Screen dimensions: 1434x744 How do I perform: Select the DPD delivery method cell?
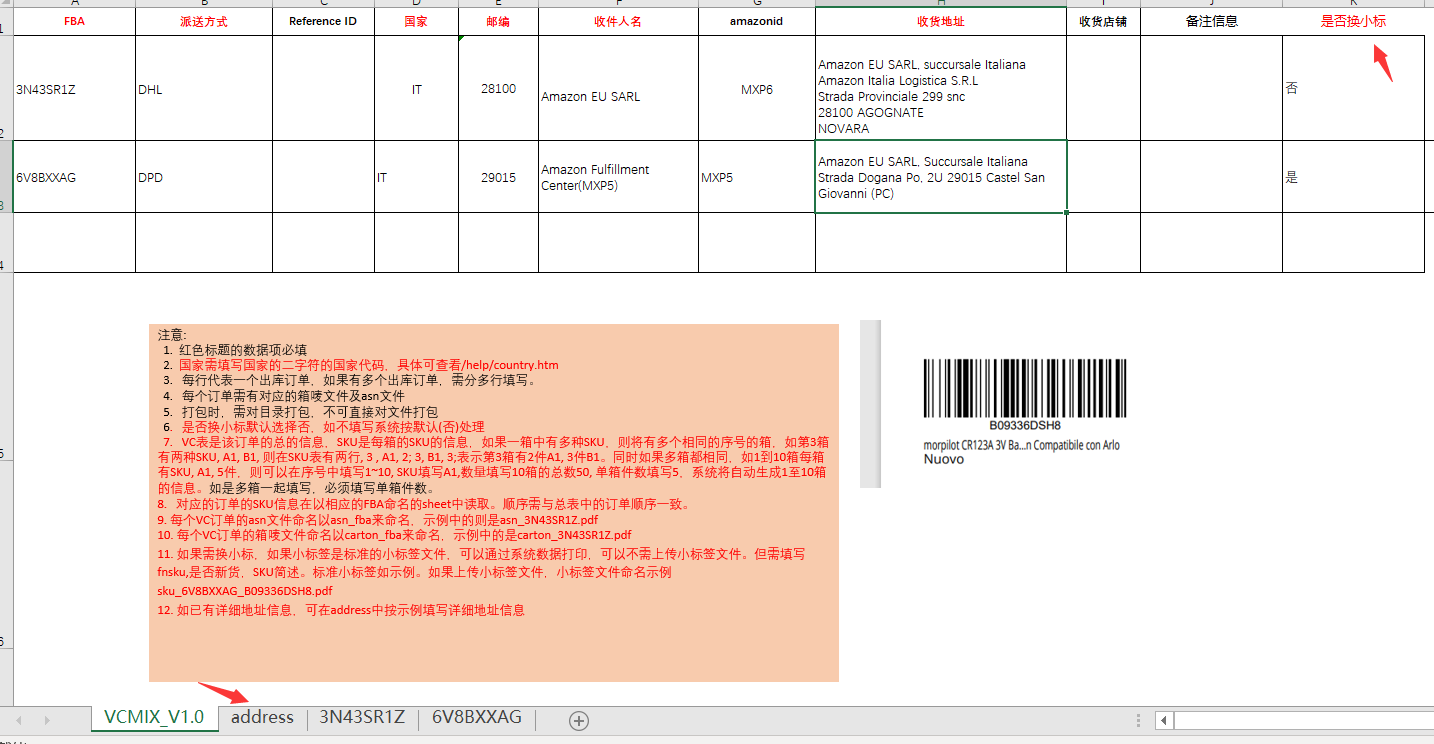(x=204, y=177)
